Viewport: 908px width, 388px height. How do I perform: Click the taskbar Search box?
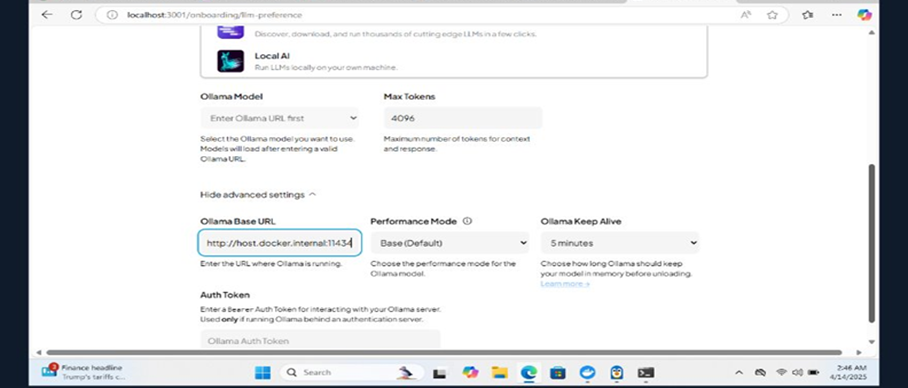(352, 372)
